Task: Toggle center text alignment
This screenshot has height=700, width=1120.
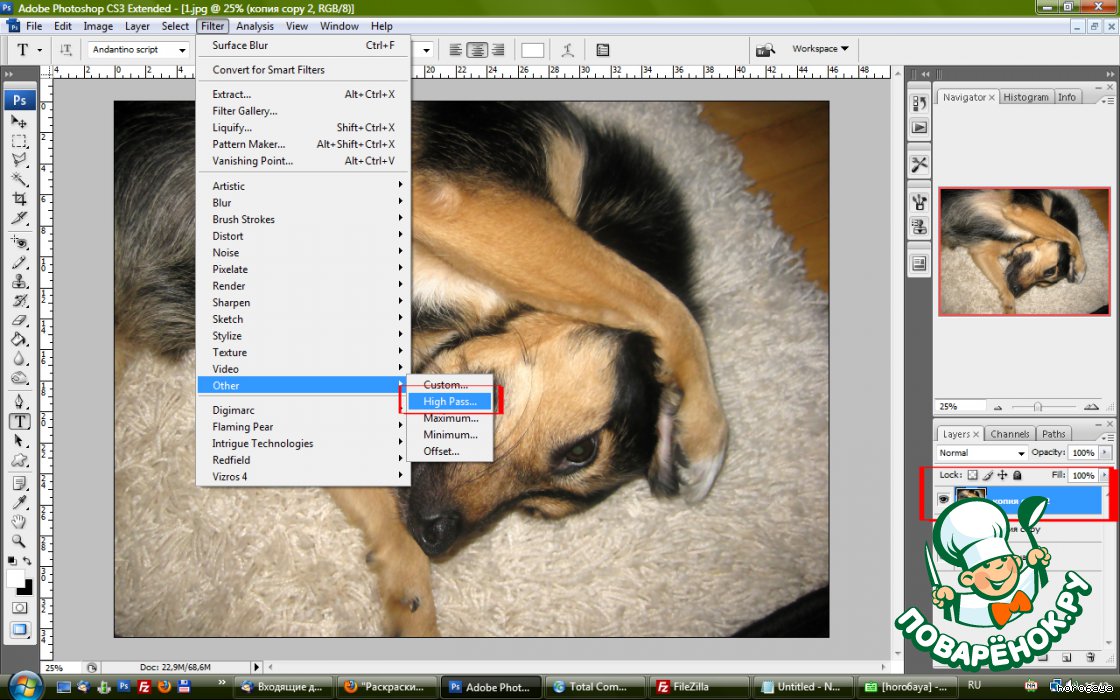Action: [477, 50]
